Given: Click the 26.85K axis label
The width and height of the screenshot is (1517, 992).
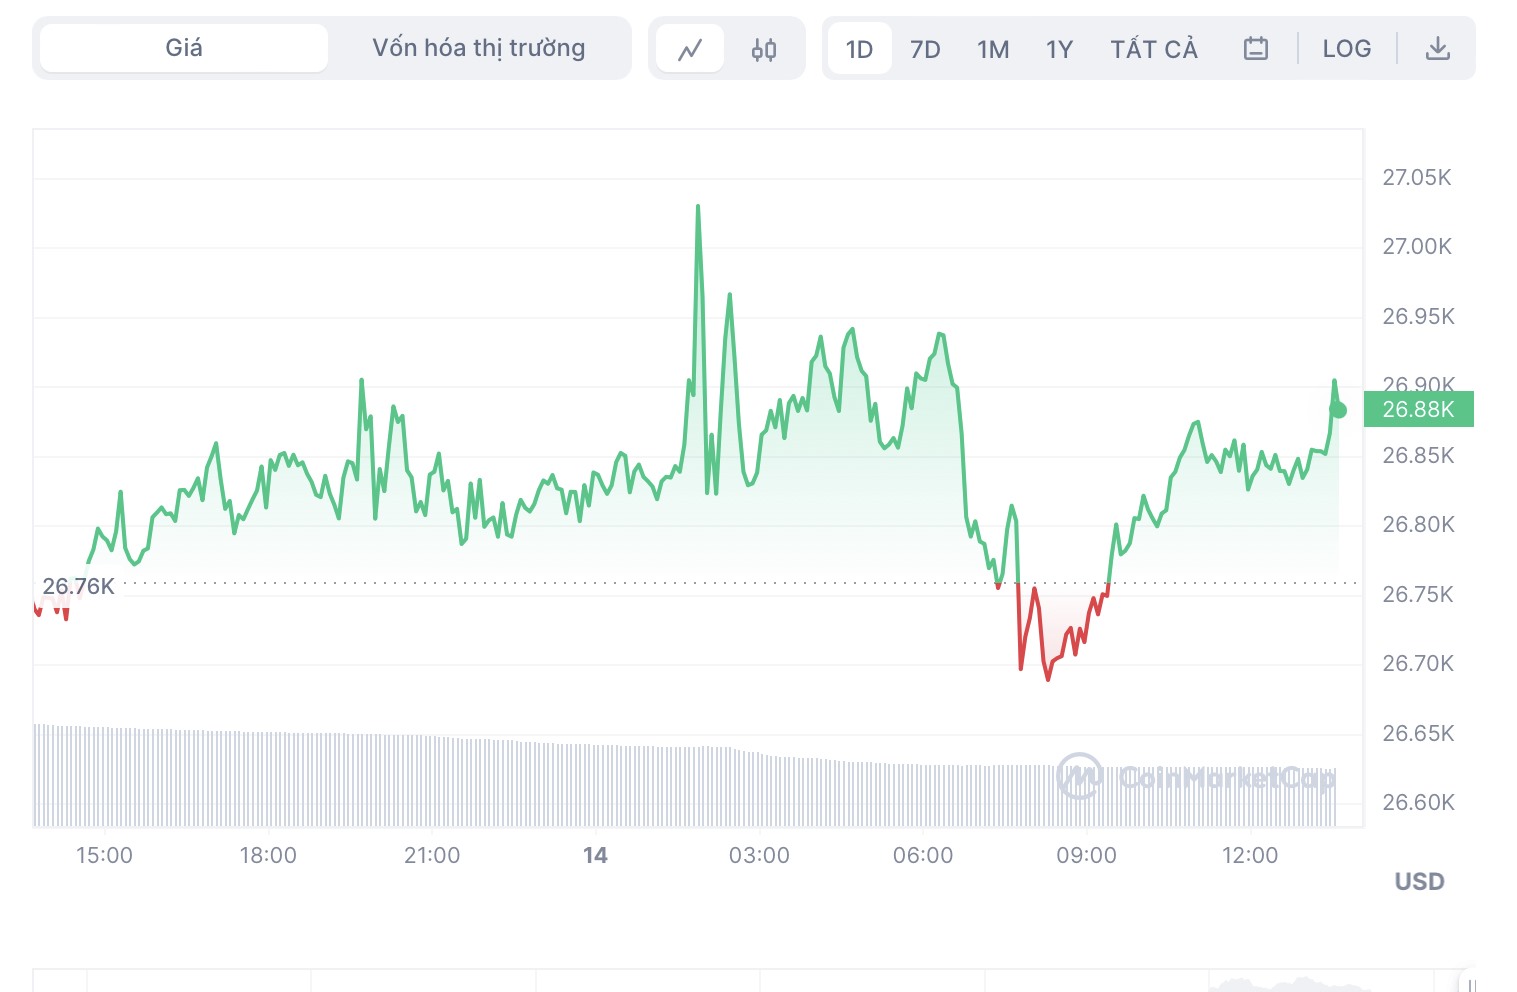Looking at the screenshot, I should tap(1418, 456).
